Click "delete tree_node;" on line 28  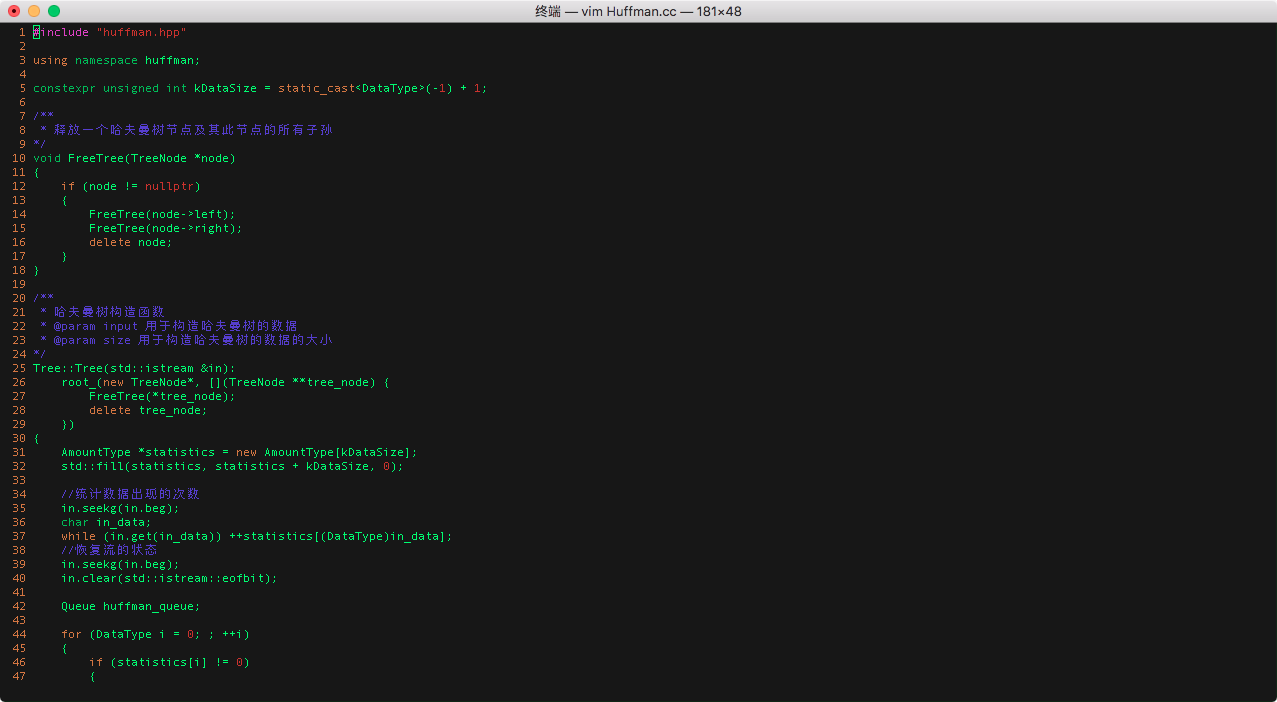148,410
